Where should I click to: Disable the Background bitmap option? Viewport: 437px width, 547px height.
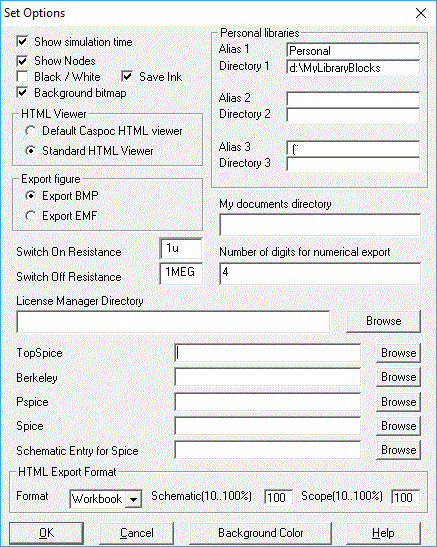tap(22, 93)
